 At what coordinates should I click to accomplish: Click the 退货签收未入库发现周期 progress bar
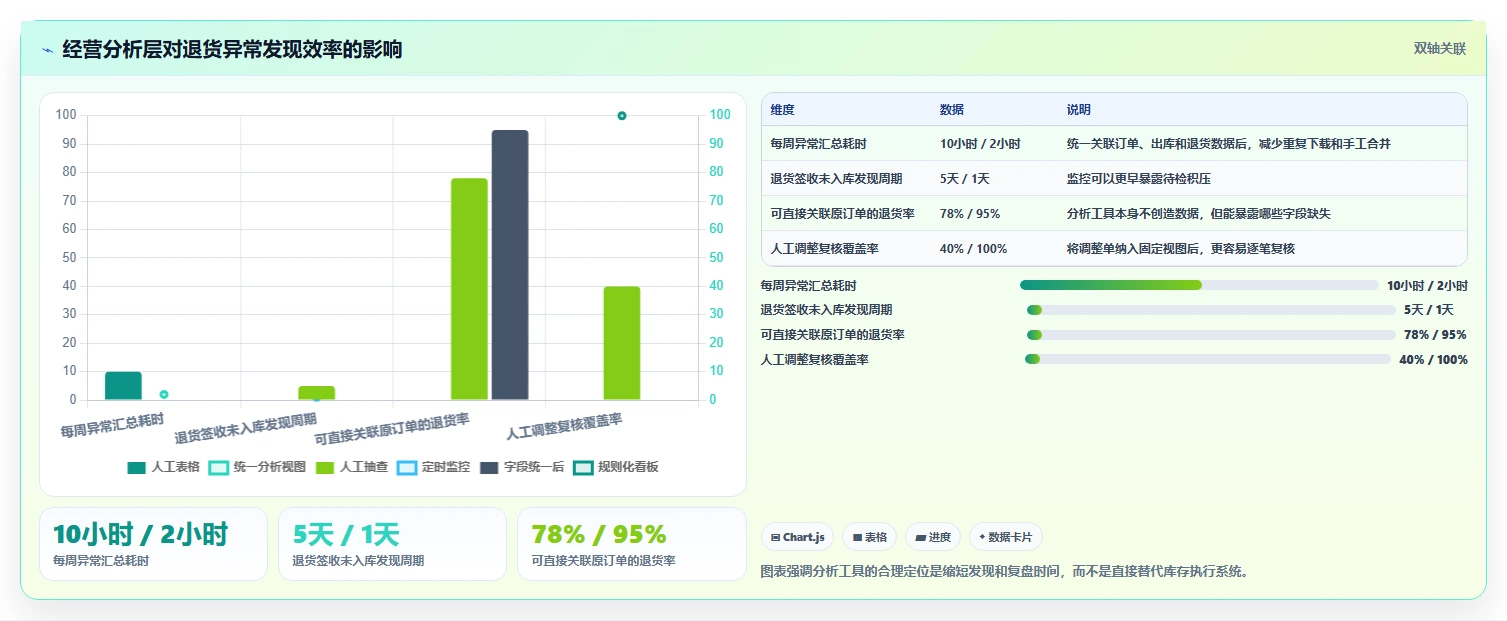[1211, 310]
